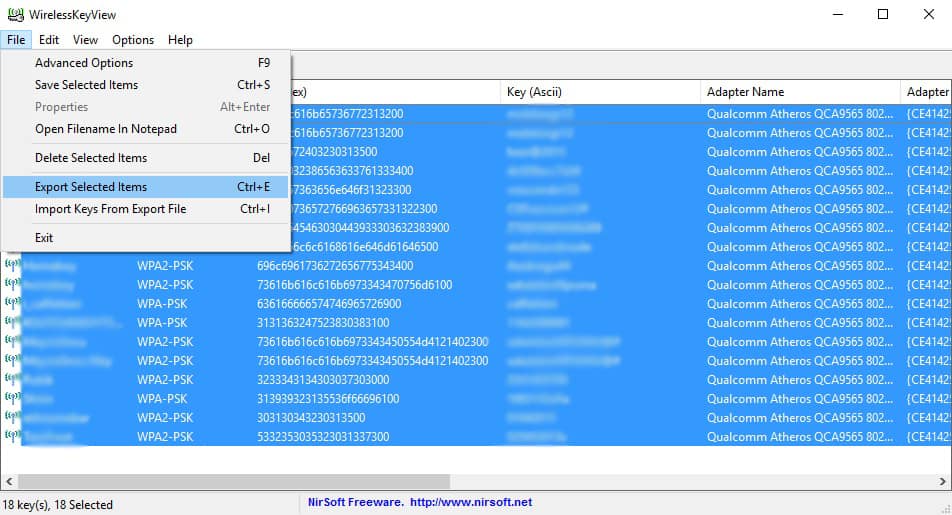Viewport: 952px width, 515px height.
Task: Click Exit in the File menu
Action: (44, 238)
